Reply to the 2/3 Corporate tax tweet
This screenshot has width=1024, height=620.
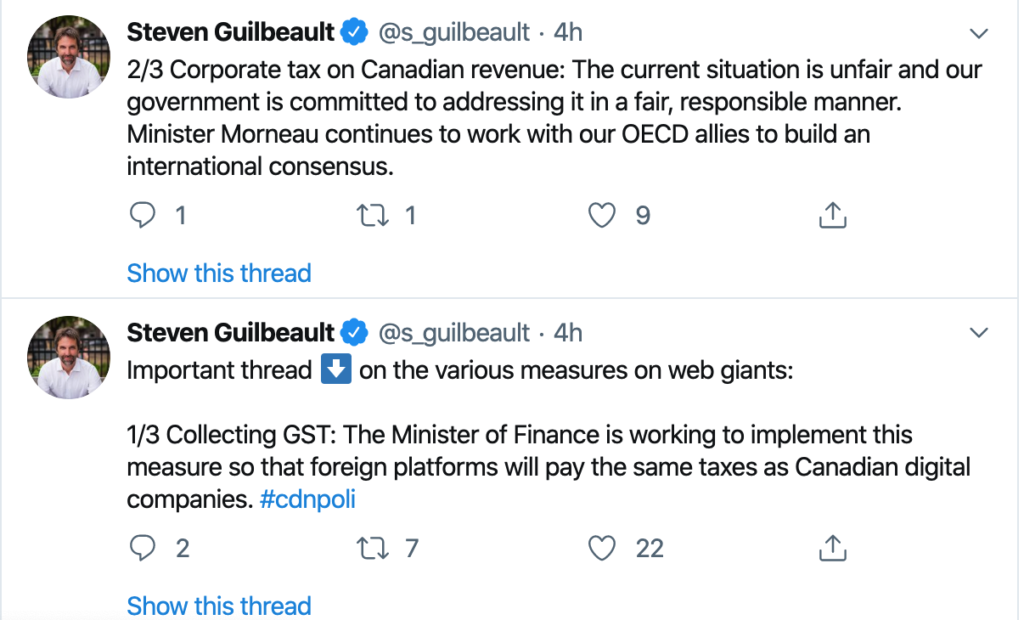[142, 215]
